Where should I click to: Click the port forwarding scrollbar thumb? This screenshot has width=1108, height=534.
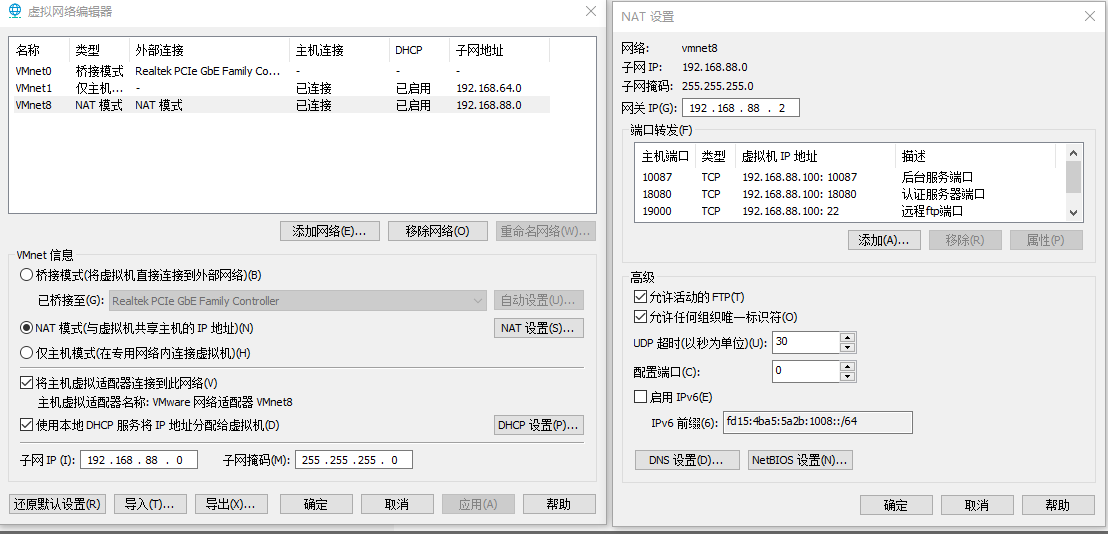1073,177
